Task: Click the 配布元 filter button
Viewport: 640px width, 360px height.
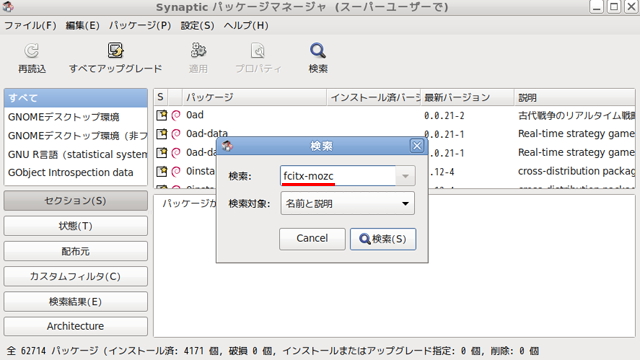Action: (76, 251)
